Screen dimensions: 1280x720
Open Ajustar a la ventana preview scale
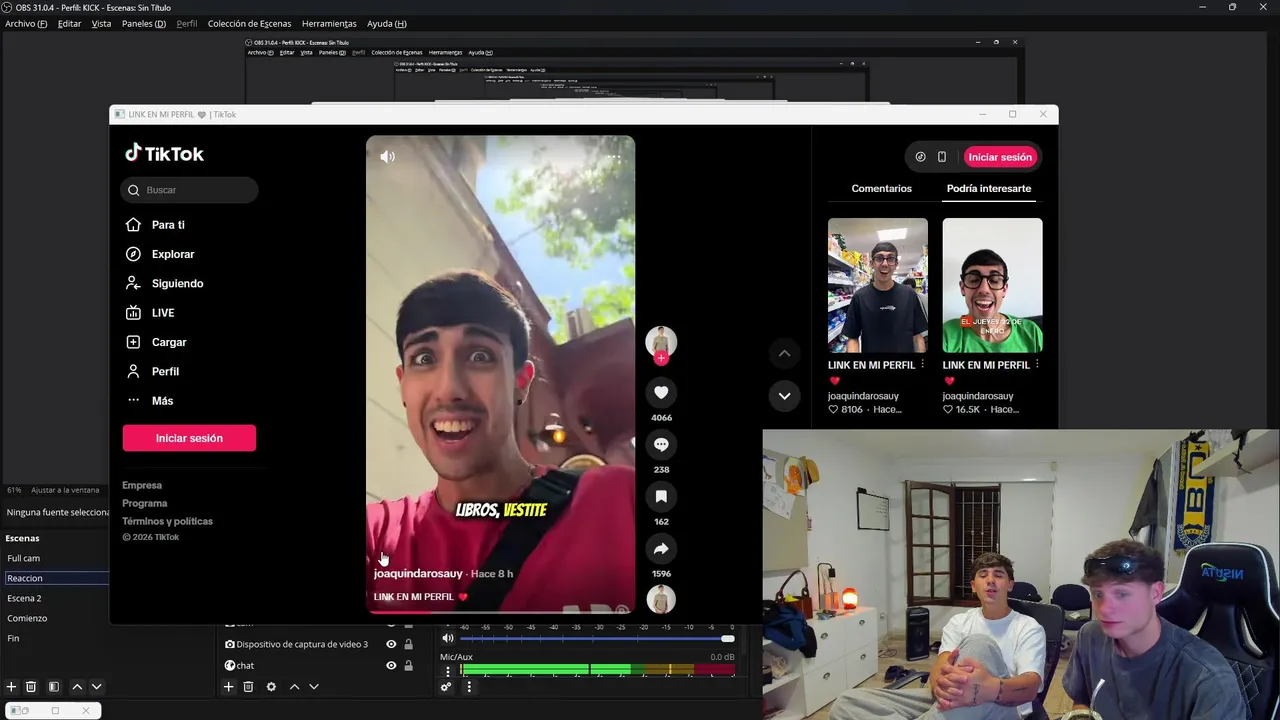pos(65,490)
